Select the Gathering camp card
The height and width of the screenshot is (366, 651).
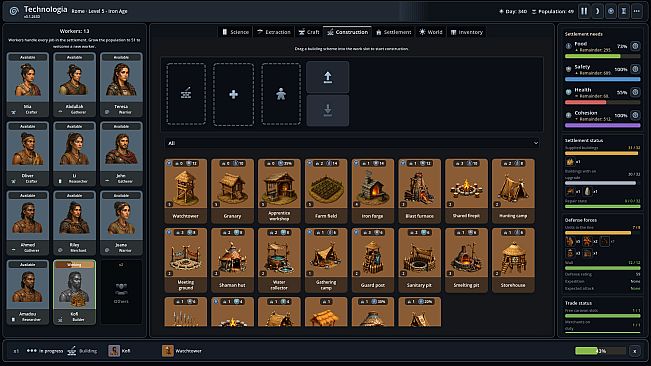[326, 260]
